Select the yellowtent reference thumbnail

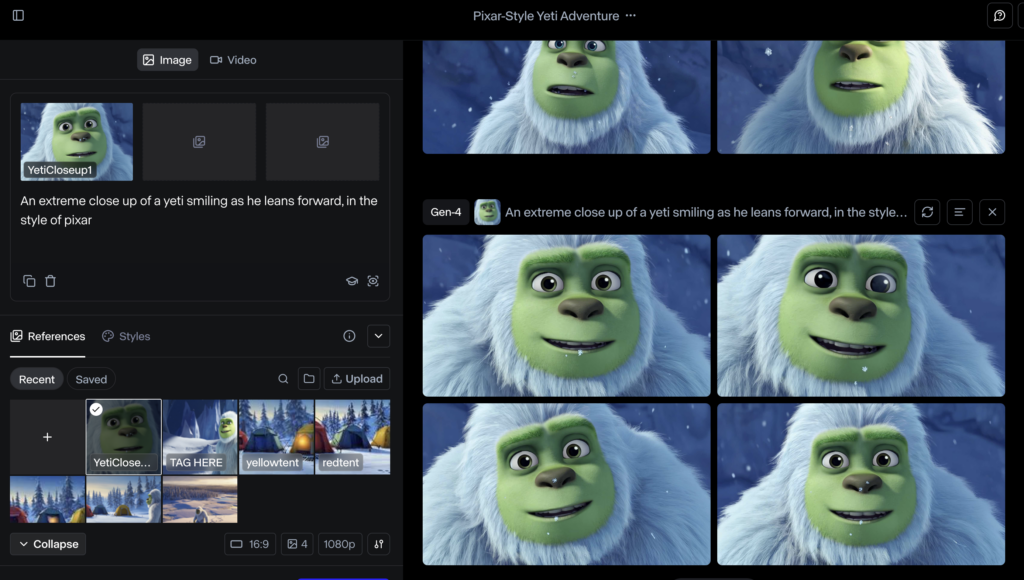pyautogui.click(x=276, y=436)
